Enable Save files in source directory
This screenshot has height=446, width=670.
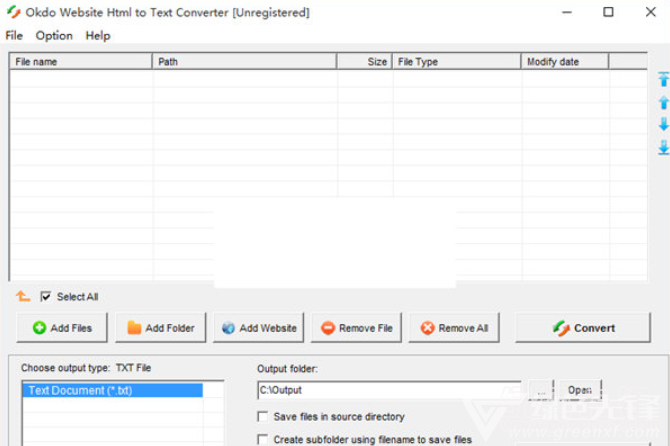(x=263, y=417)
